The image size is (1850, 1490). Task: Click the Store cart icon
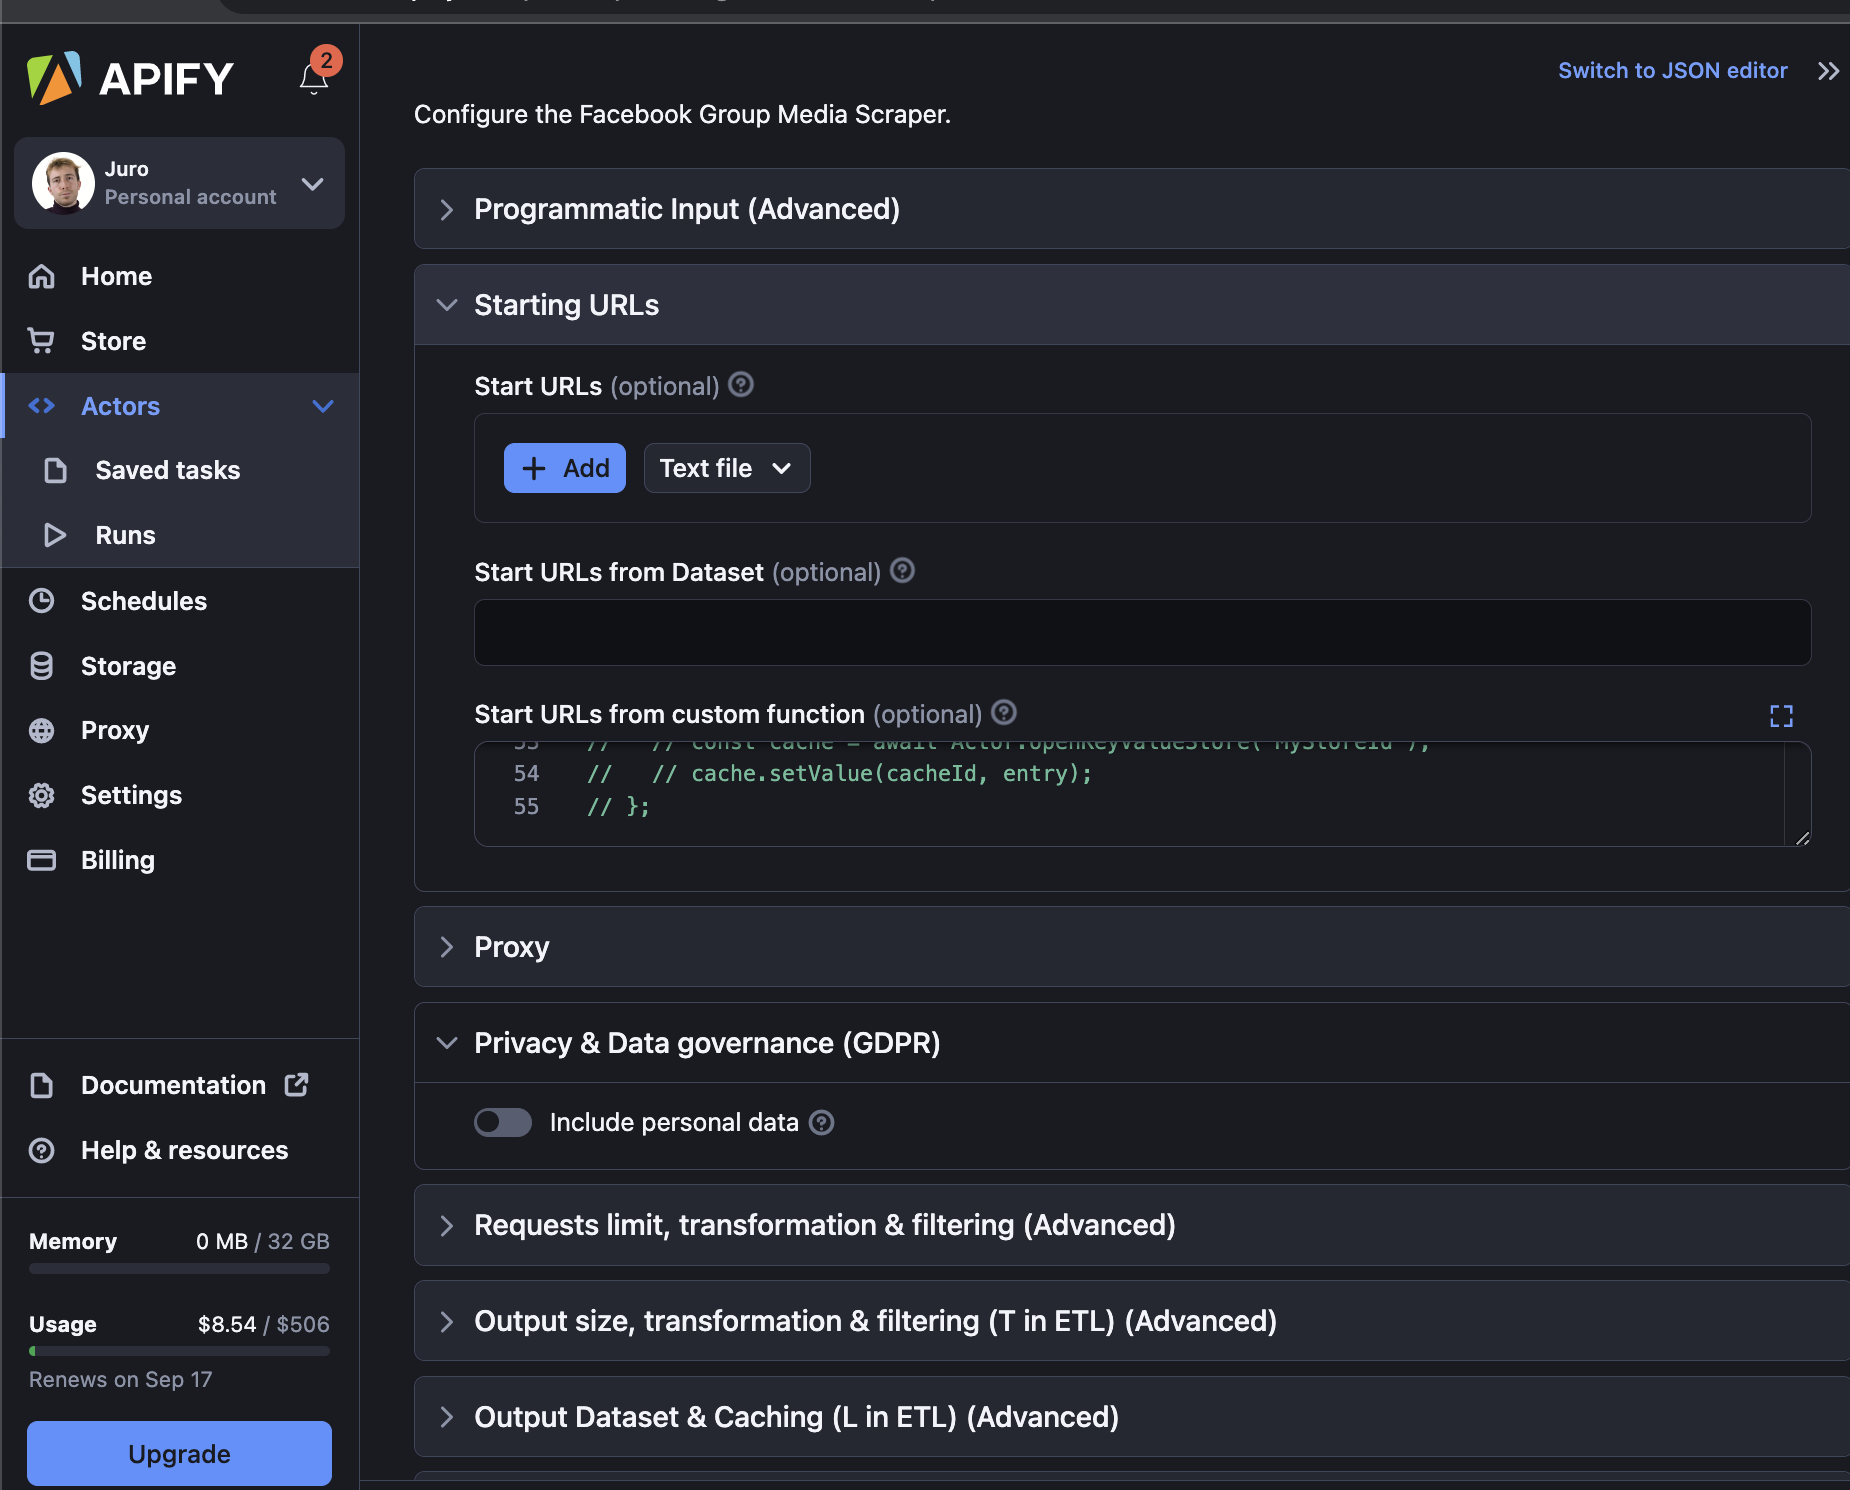click(x=41, y=341)
